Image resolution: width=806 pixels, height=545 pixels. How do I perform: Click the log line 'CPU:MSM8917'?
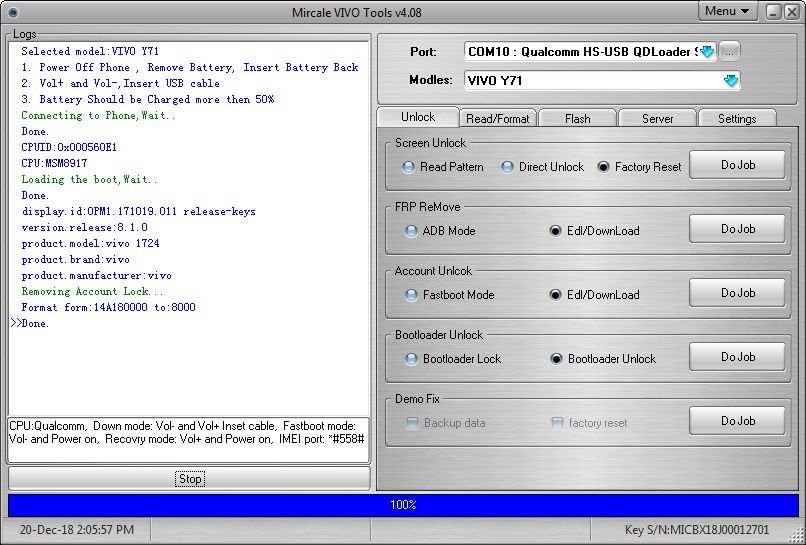(54, 164)
